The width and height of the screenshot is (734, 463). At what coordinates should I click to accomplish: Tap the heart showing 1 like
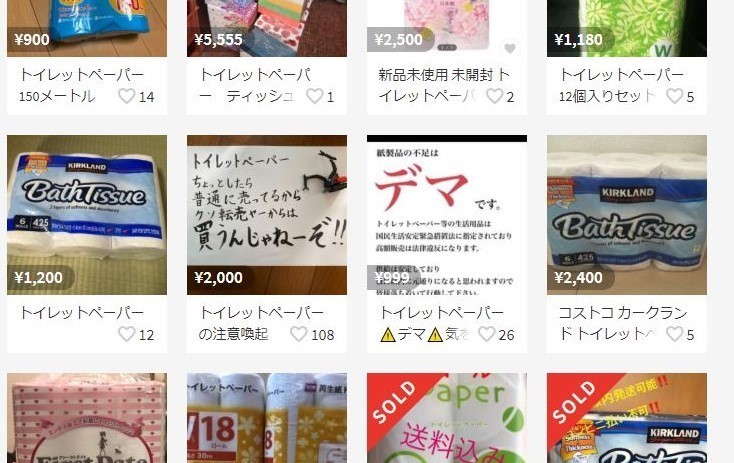(315, 96)
